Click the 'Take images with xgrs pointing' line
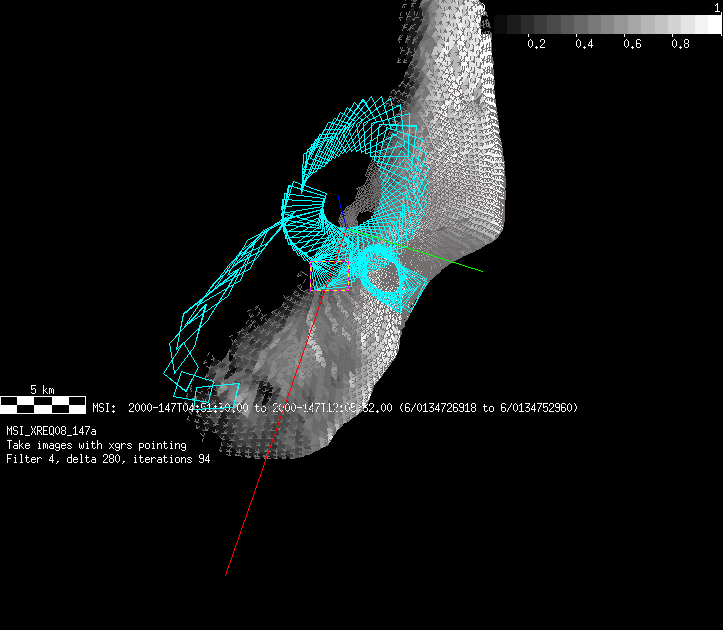Viewport: 723px width, 630px height. tap(96, 445)
